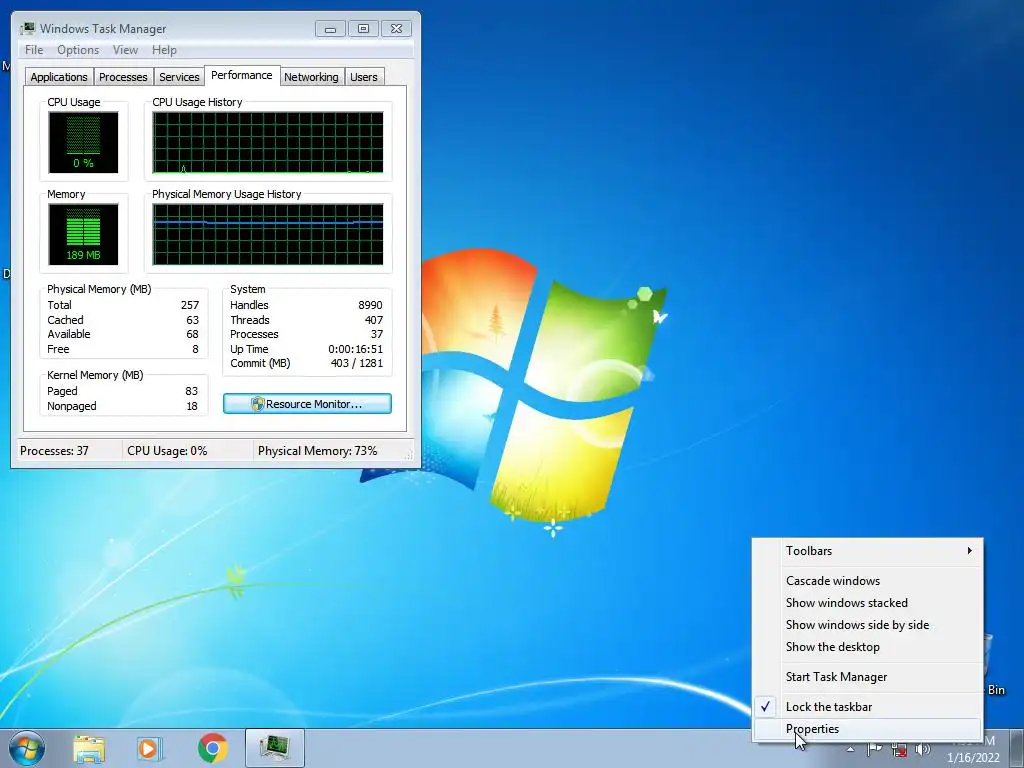Switch to the Applications tab

coord(59,77)
